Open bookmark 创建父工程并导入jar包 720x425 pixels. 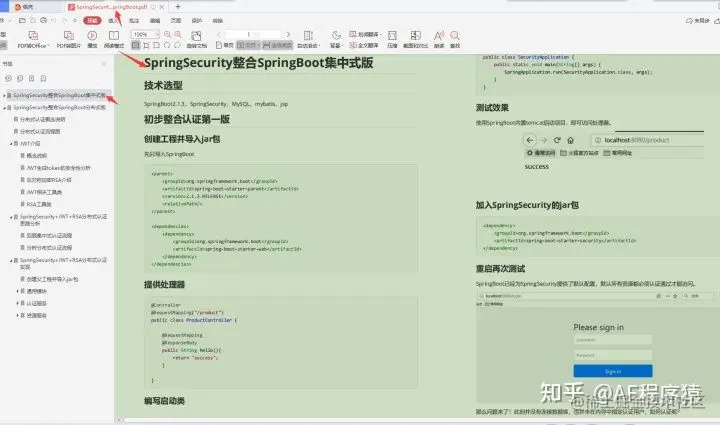pos(52,280)
